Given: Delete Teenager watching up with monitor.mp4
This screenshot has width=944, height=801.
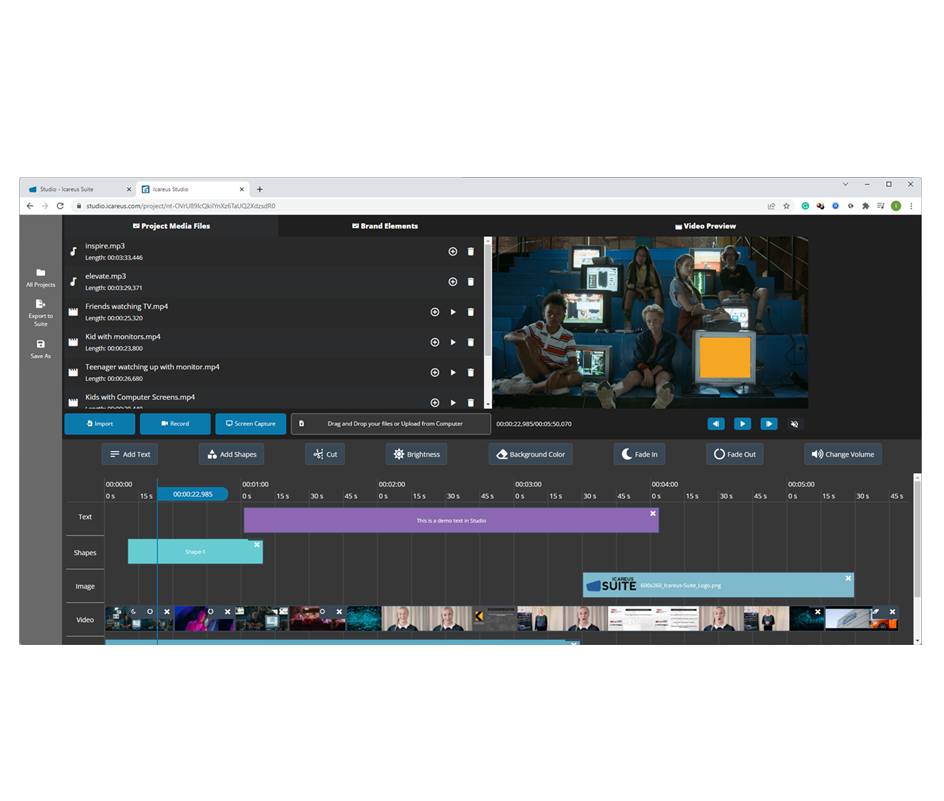Looking at the screenshot, I should [471, 372].
